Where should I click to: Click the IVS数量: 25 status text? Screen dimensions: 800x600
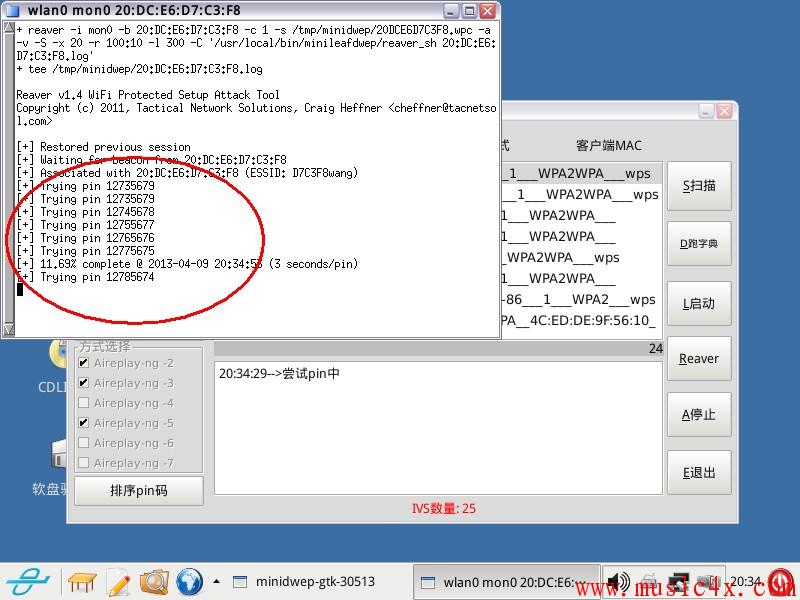click(443, 508)
